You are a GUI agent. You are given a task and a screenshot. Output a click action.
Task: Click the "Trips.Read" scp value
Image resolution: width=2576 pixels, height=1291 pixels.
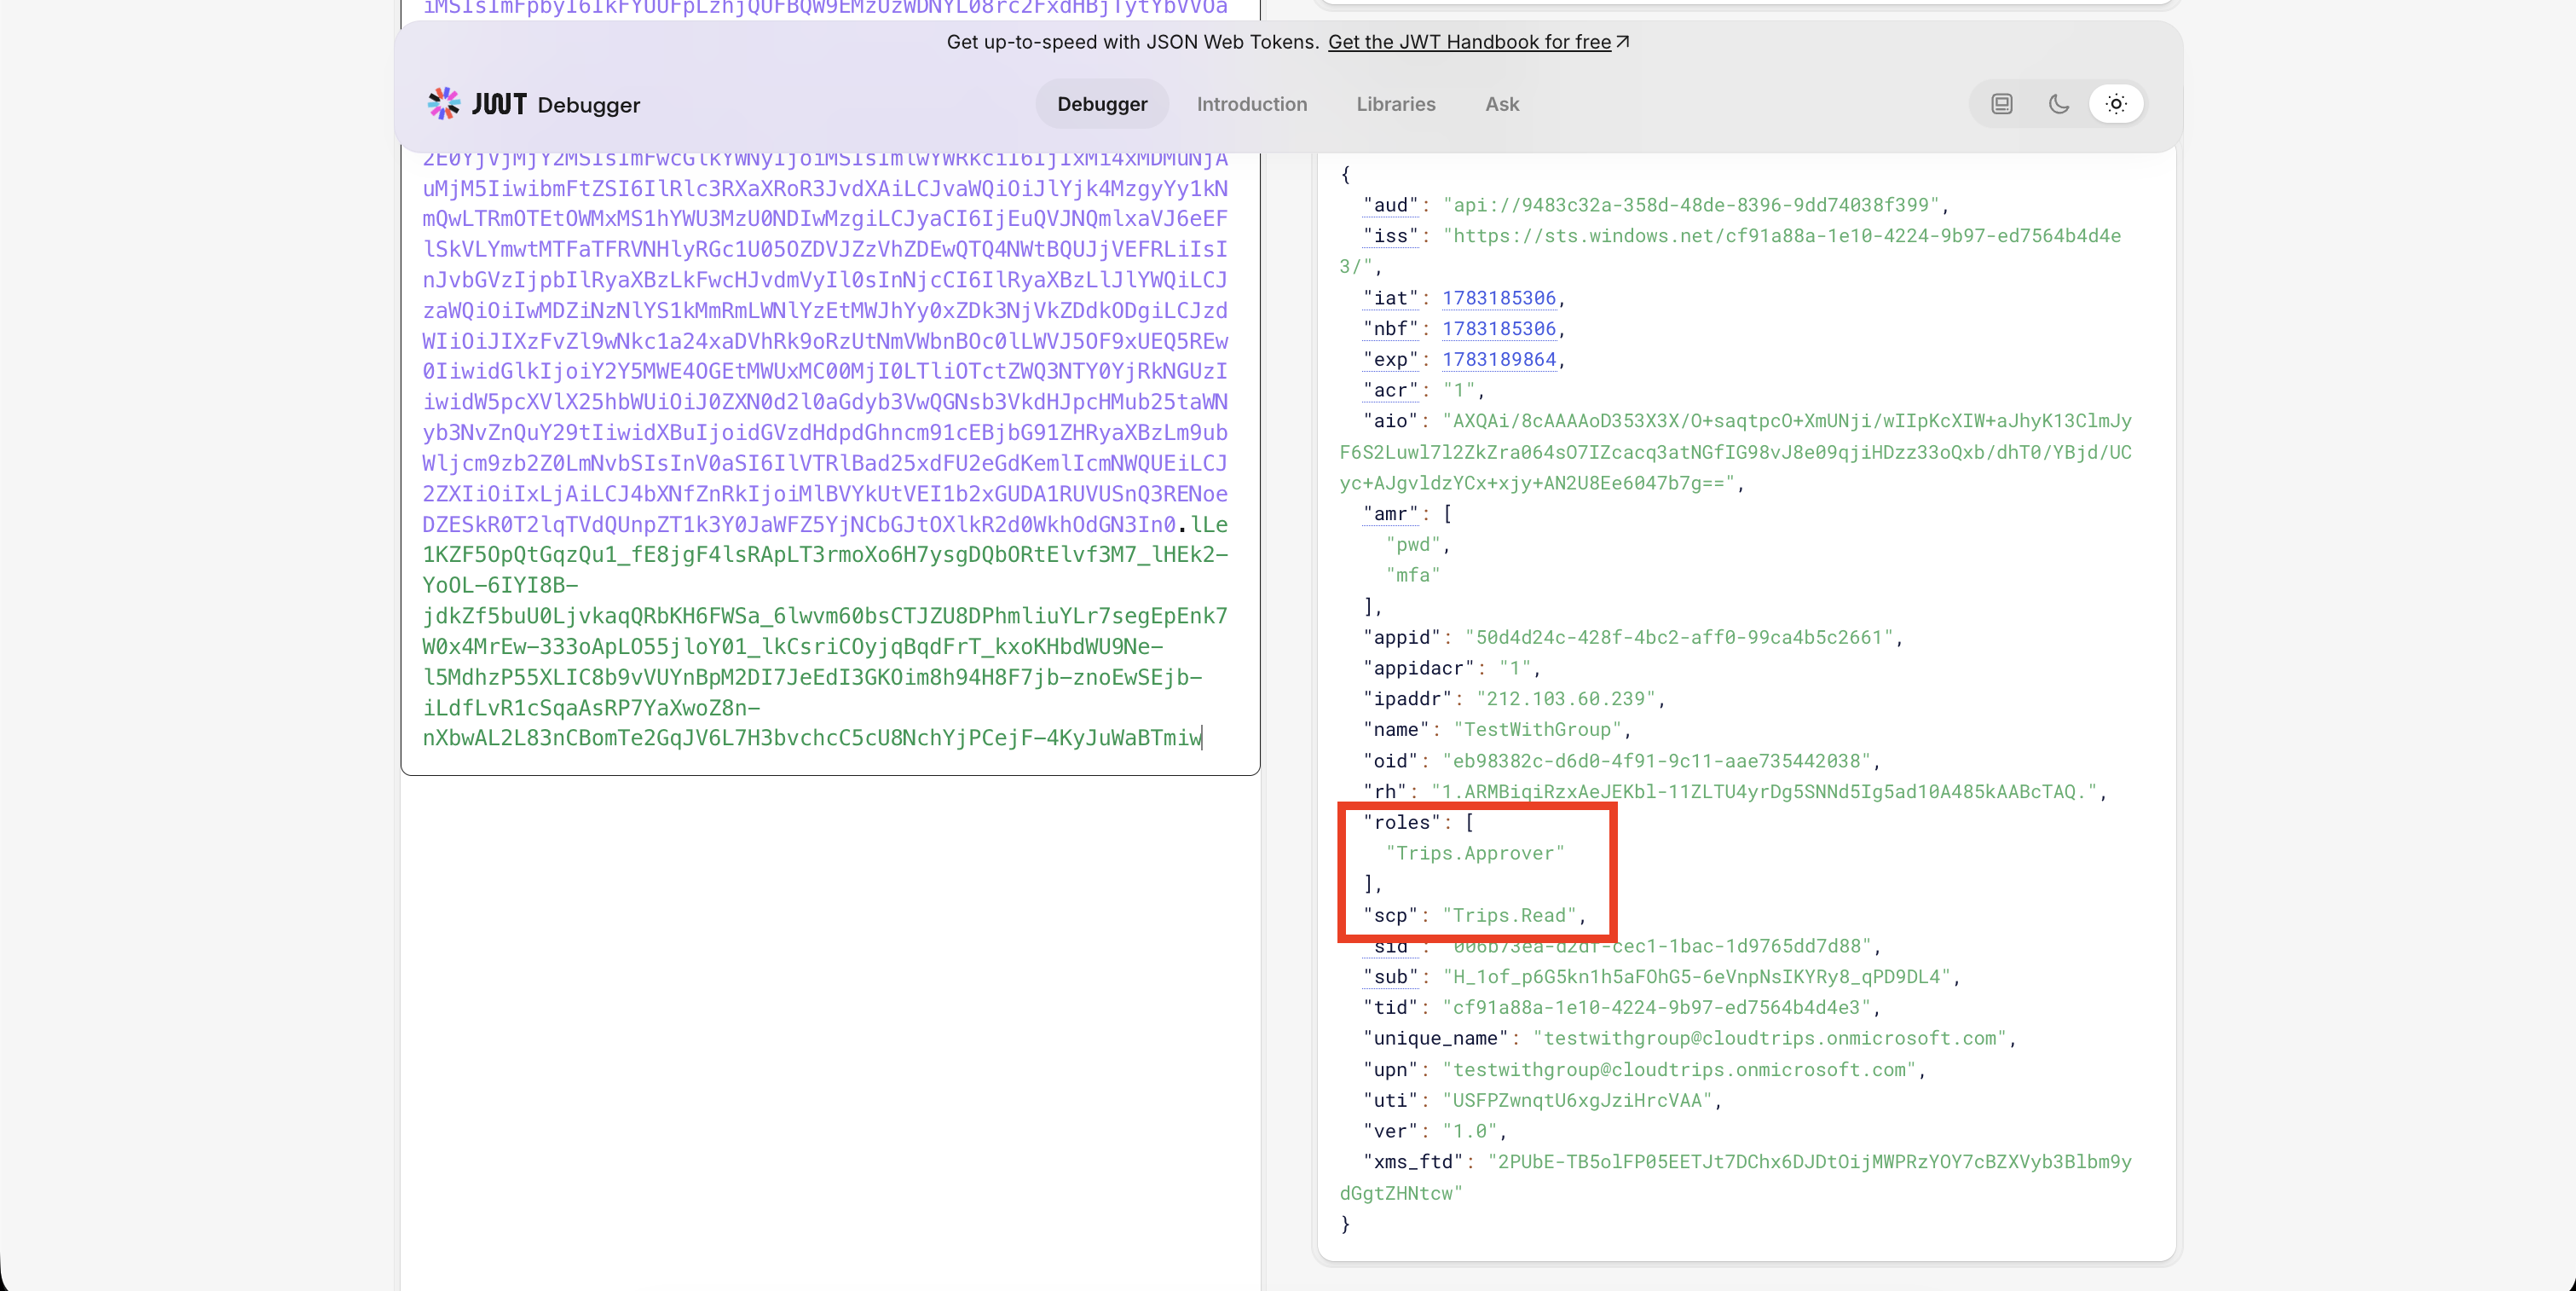(1509, 915)
